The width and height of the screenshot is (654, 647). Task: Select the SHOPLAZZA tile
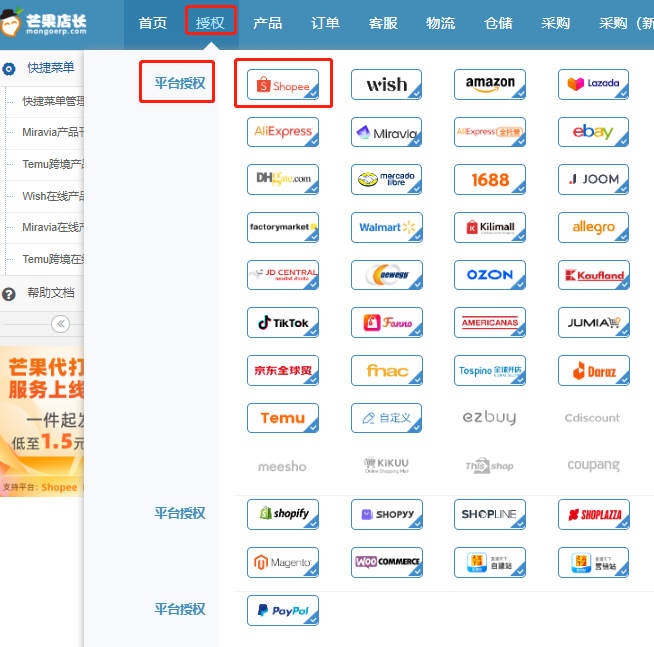(x=594, y=514)
